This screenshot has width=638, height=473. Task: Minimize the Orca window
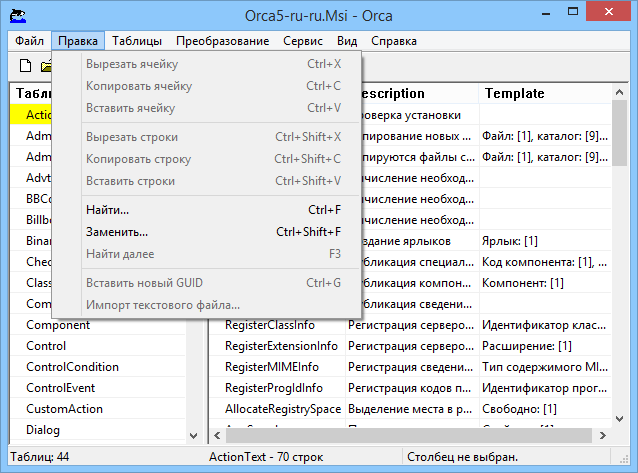point(546,13)
